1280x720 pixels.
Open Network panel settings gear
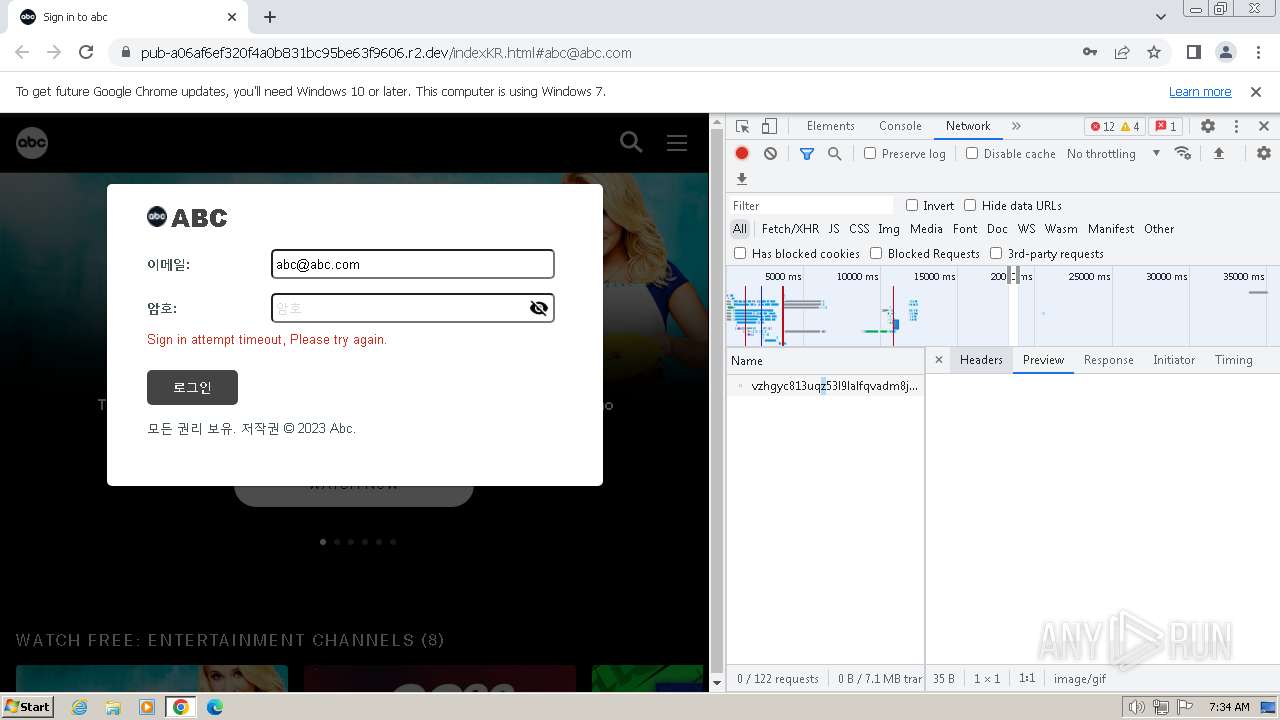1264,153
